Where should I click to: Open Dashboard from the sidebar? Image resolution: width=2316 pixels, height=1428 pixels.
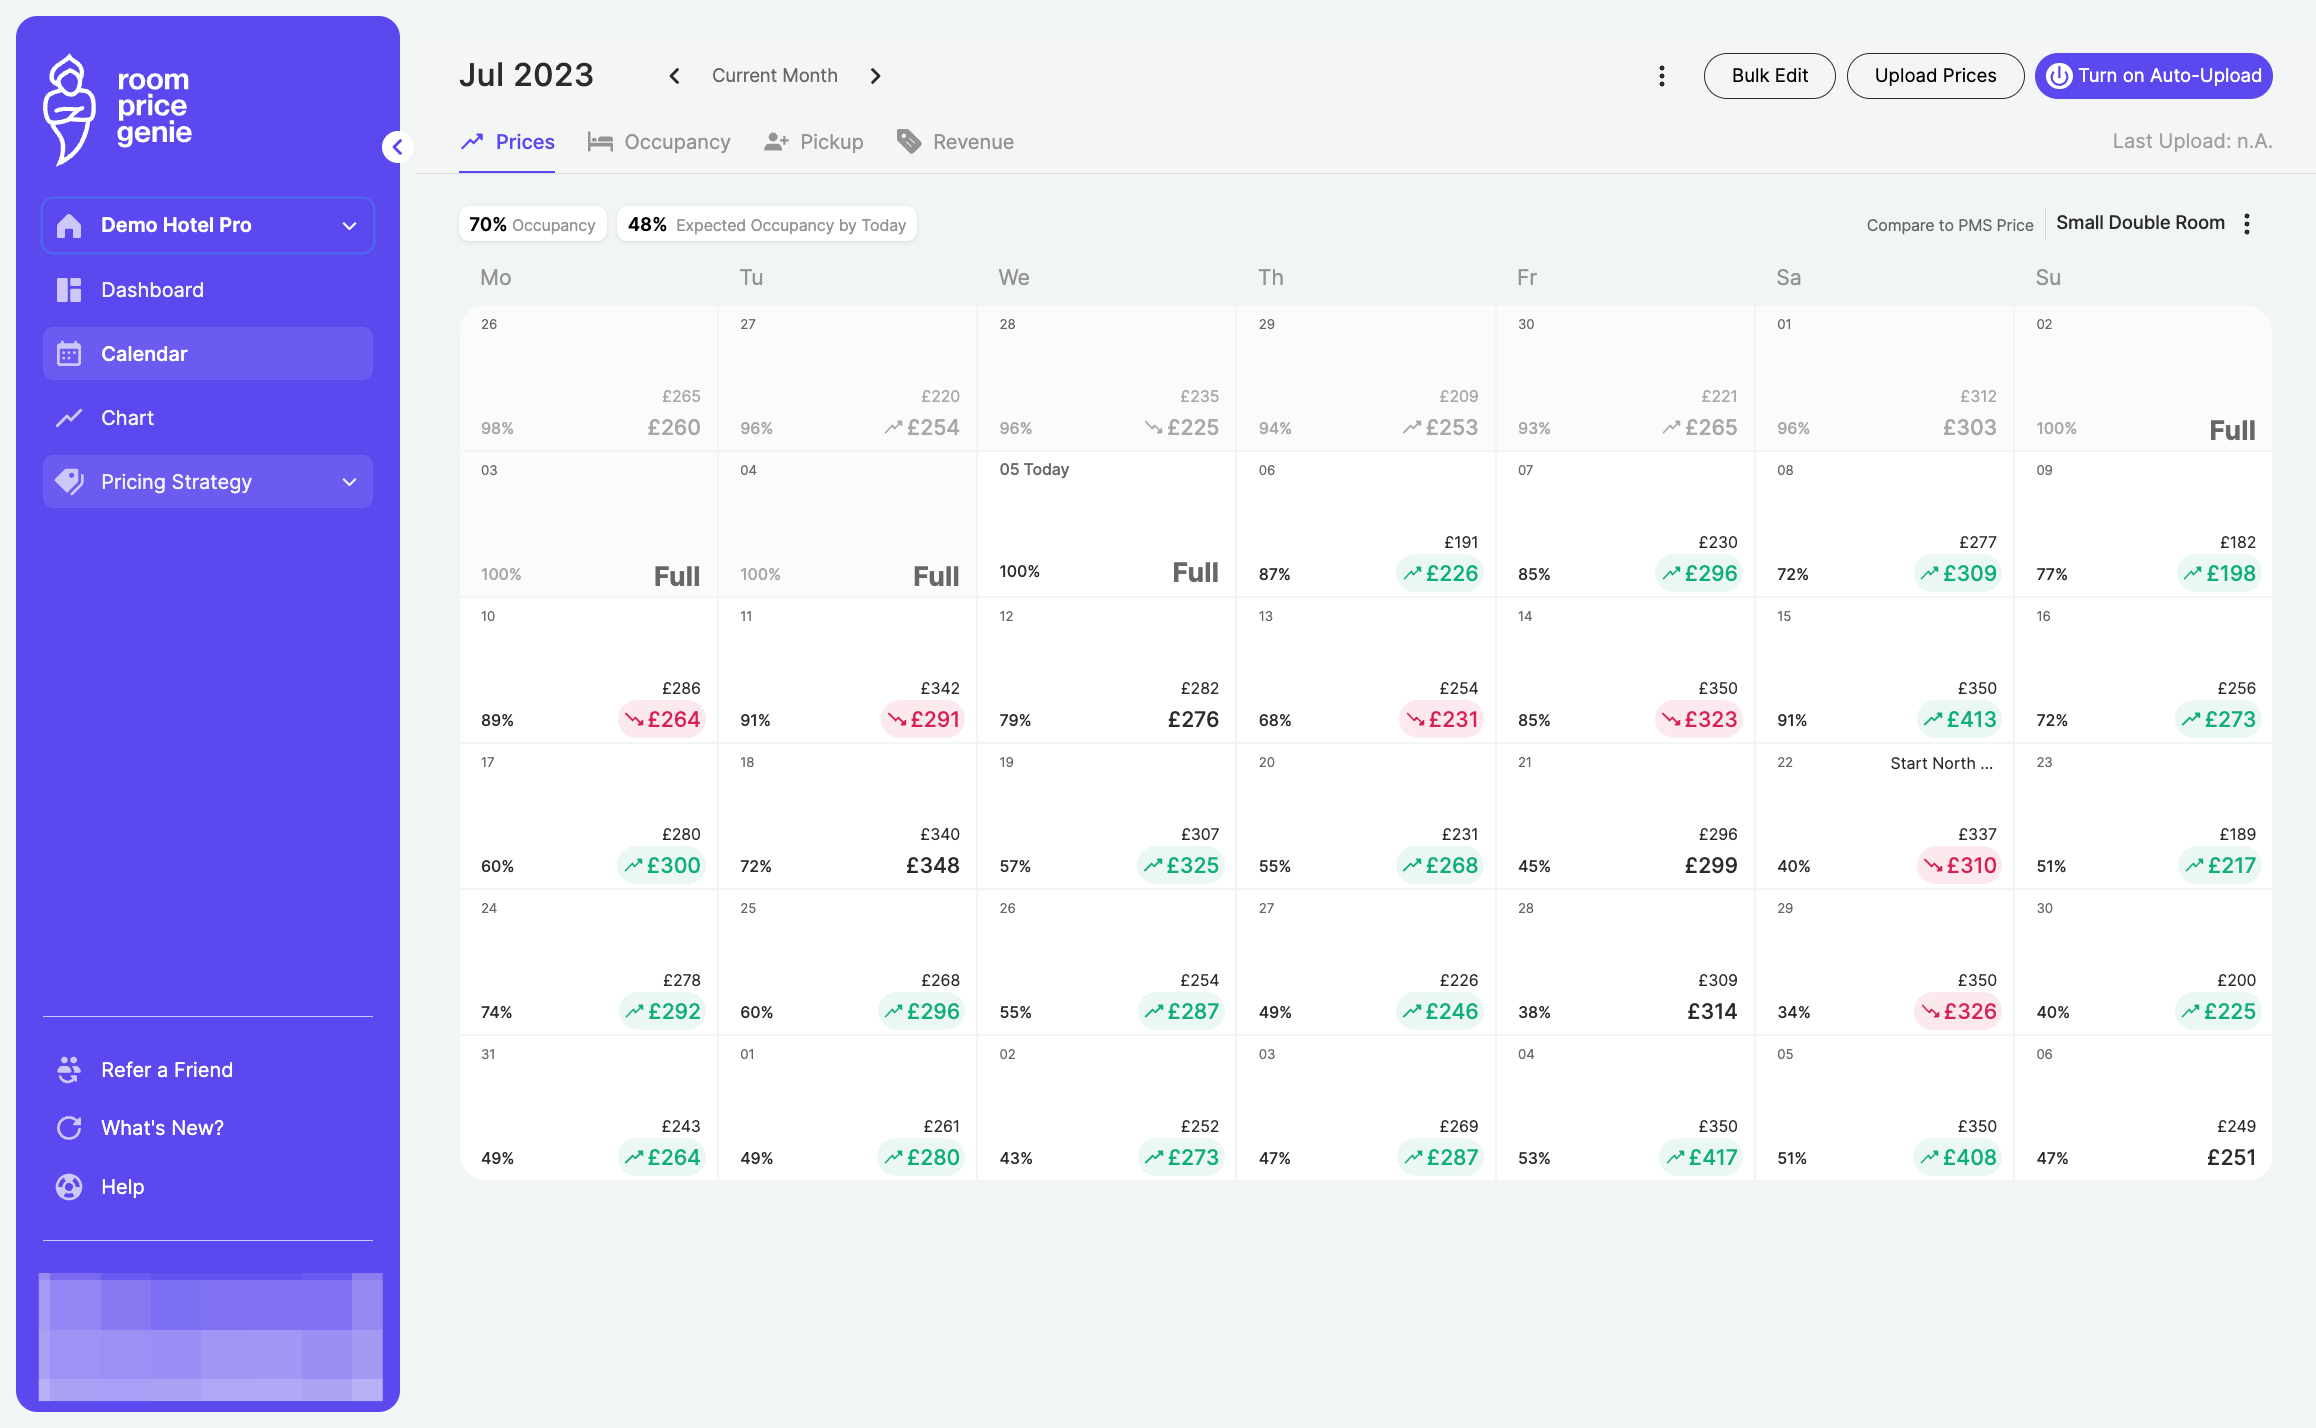[x=208, y=290]
